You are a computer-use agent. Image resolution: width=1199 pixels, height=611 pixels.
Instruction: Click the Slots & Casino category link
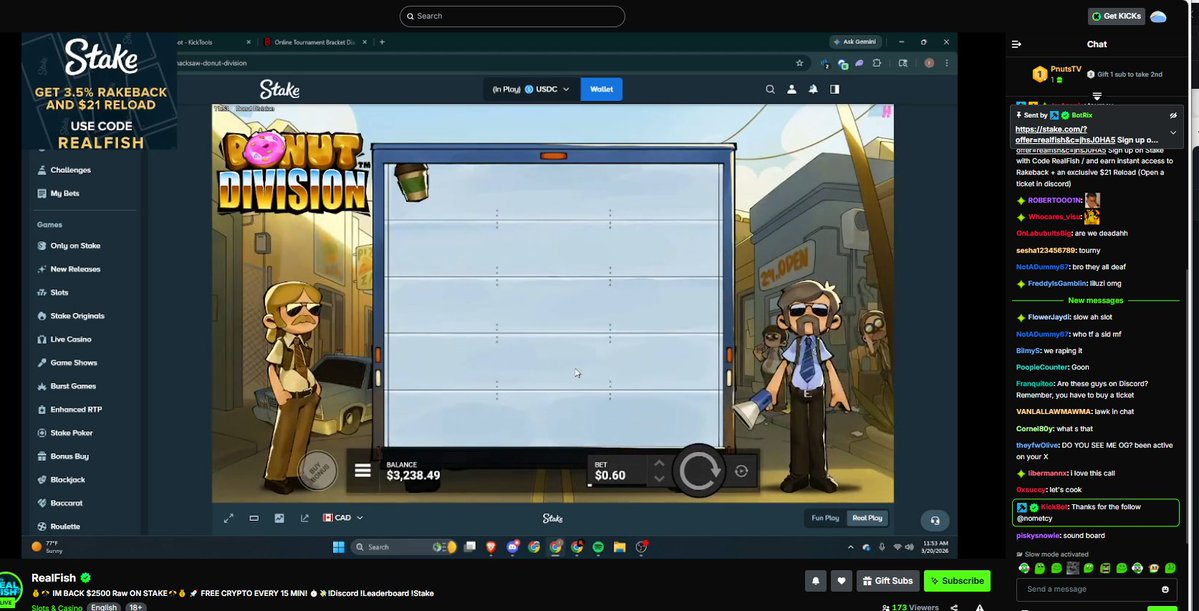(57, 608)
